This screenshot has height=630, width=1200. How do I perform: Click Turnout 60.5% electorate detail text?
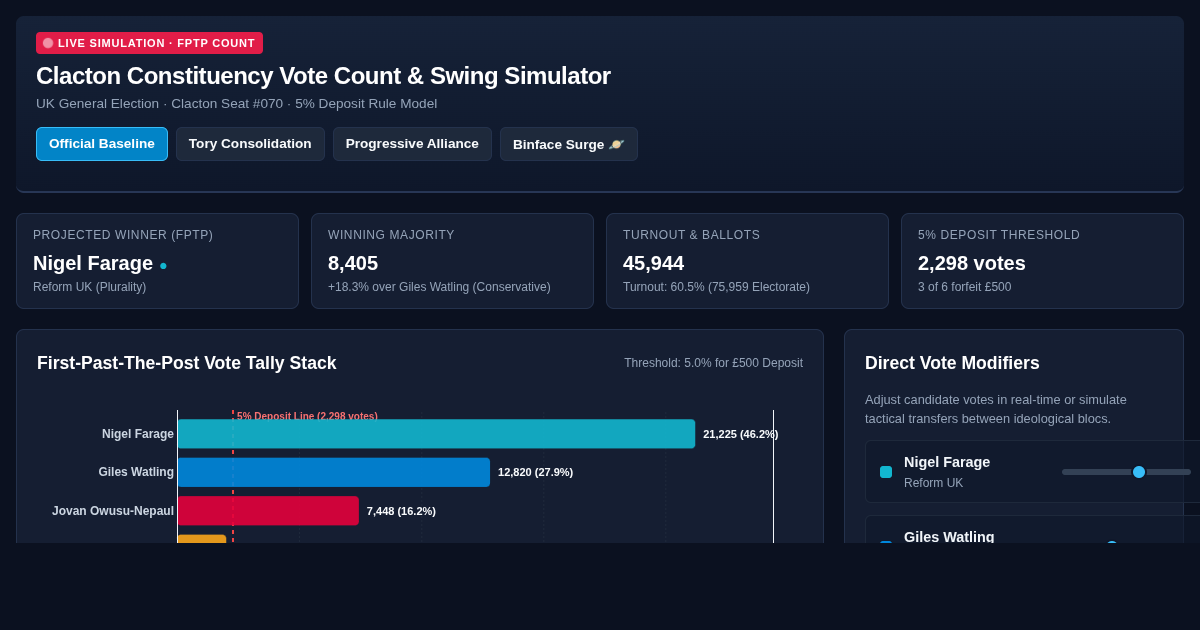coord(716,287)
